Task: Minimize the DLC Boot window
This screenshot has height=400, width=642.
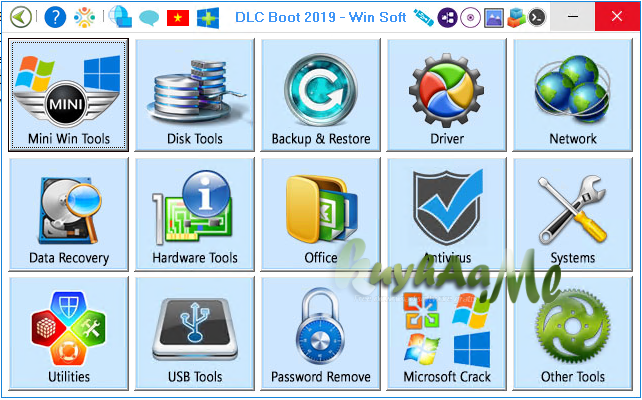Action: click(x=573, y=16)
